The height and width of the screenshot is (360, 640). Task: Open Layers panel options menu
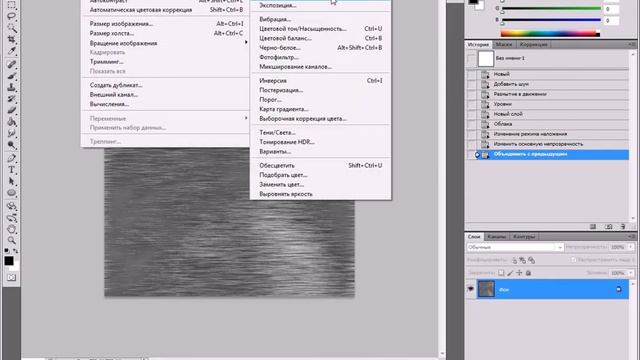[x=632, y=236]
